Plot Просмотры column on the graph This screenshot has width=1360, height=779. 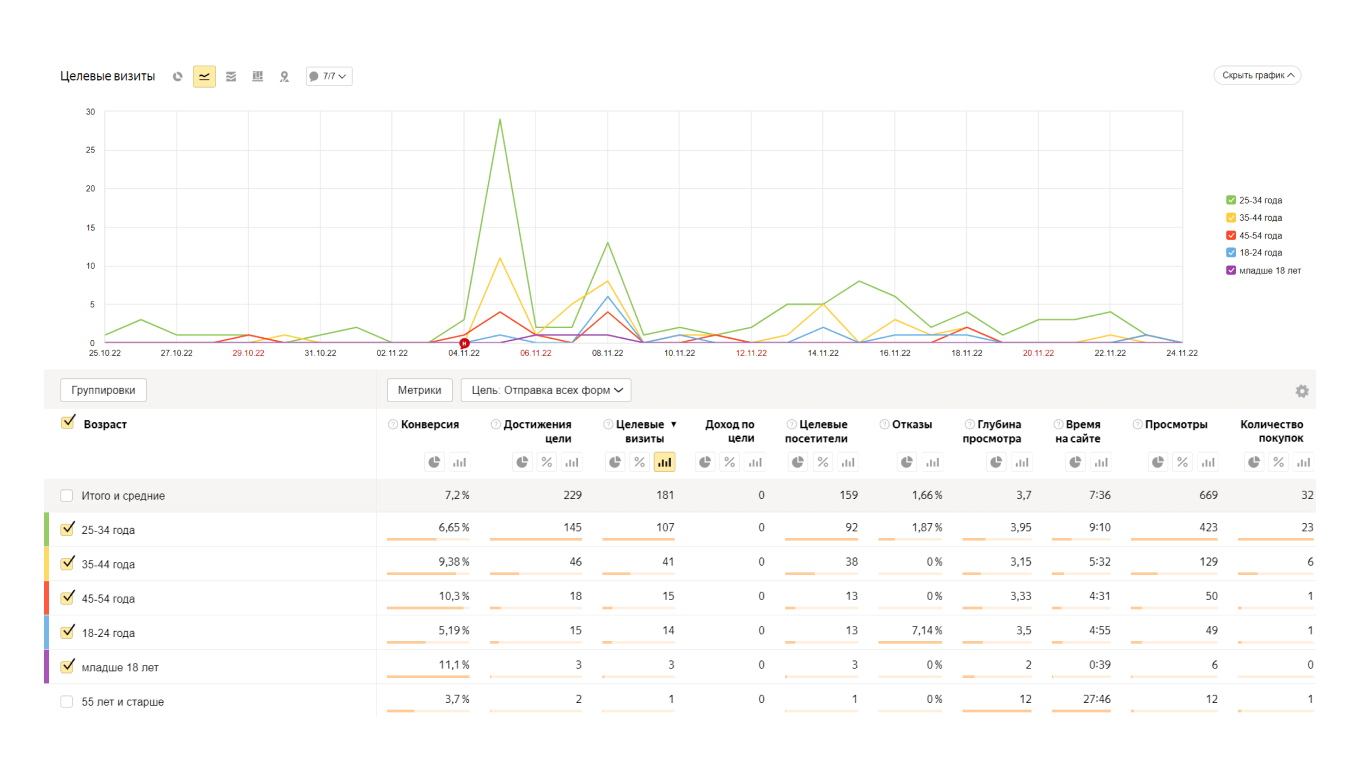pyautogui.click(x=1208, y=462)
